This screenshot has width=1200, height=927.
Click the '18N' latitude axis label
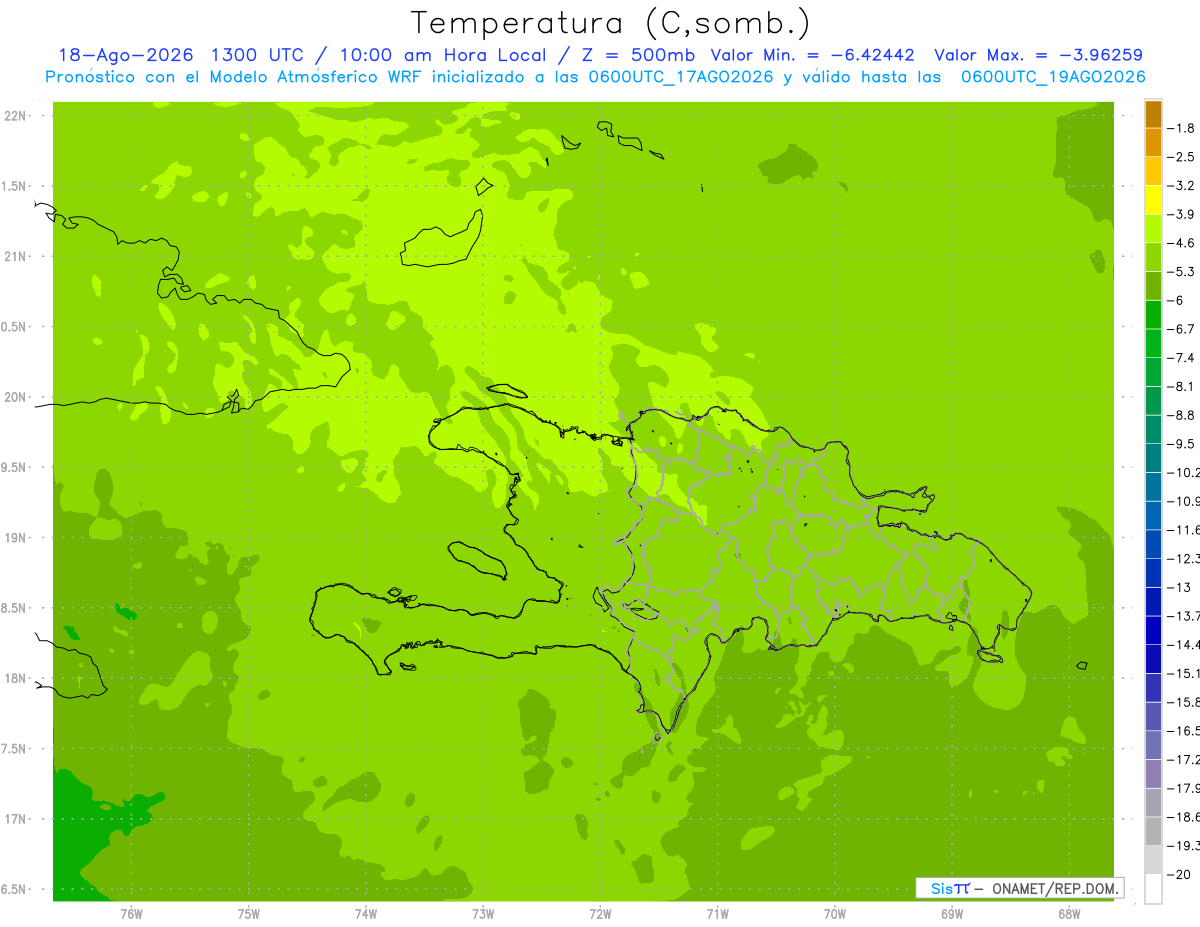pos(14,679)
